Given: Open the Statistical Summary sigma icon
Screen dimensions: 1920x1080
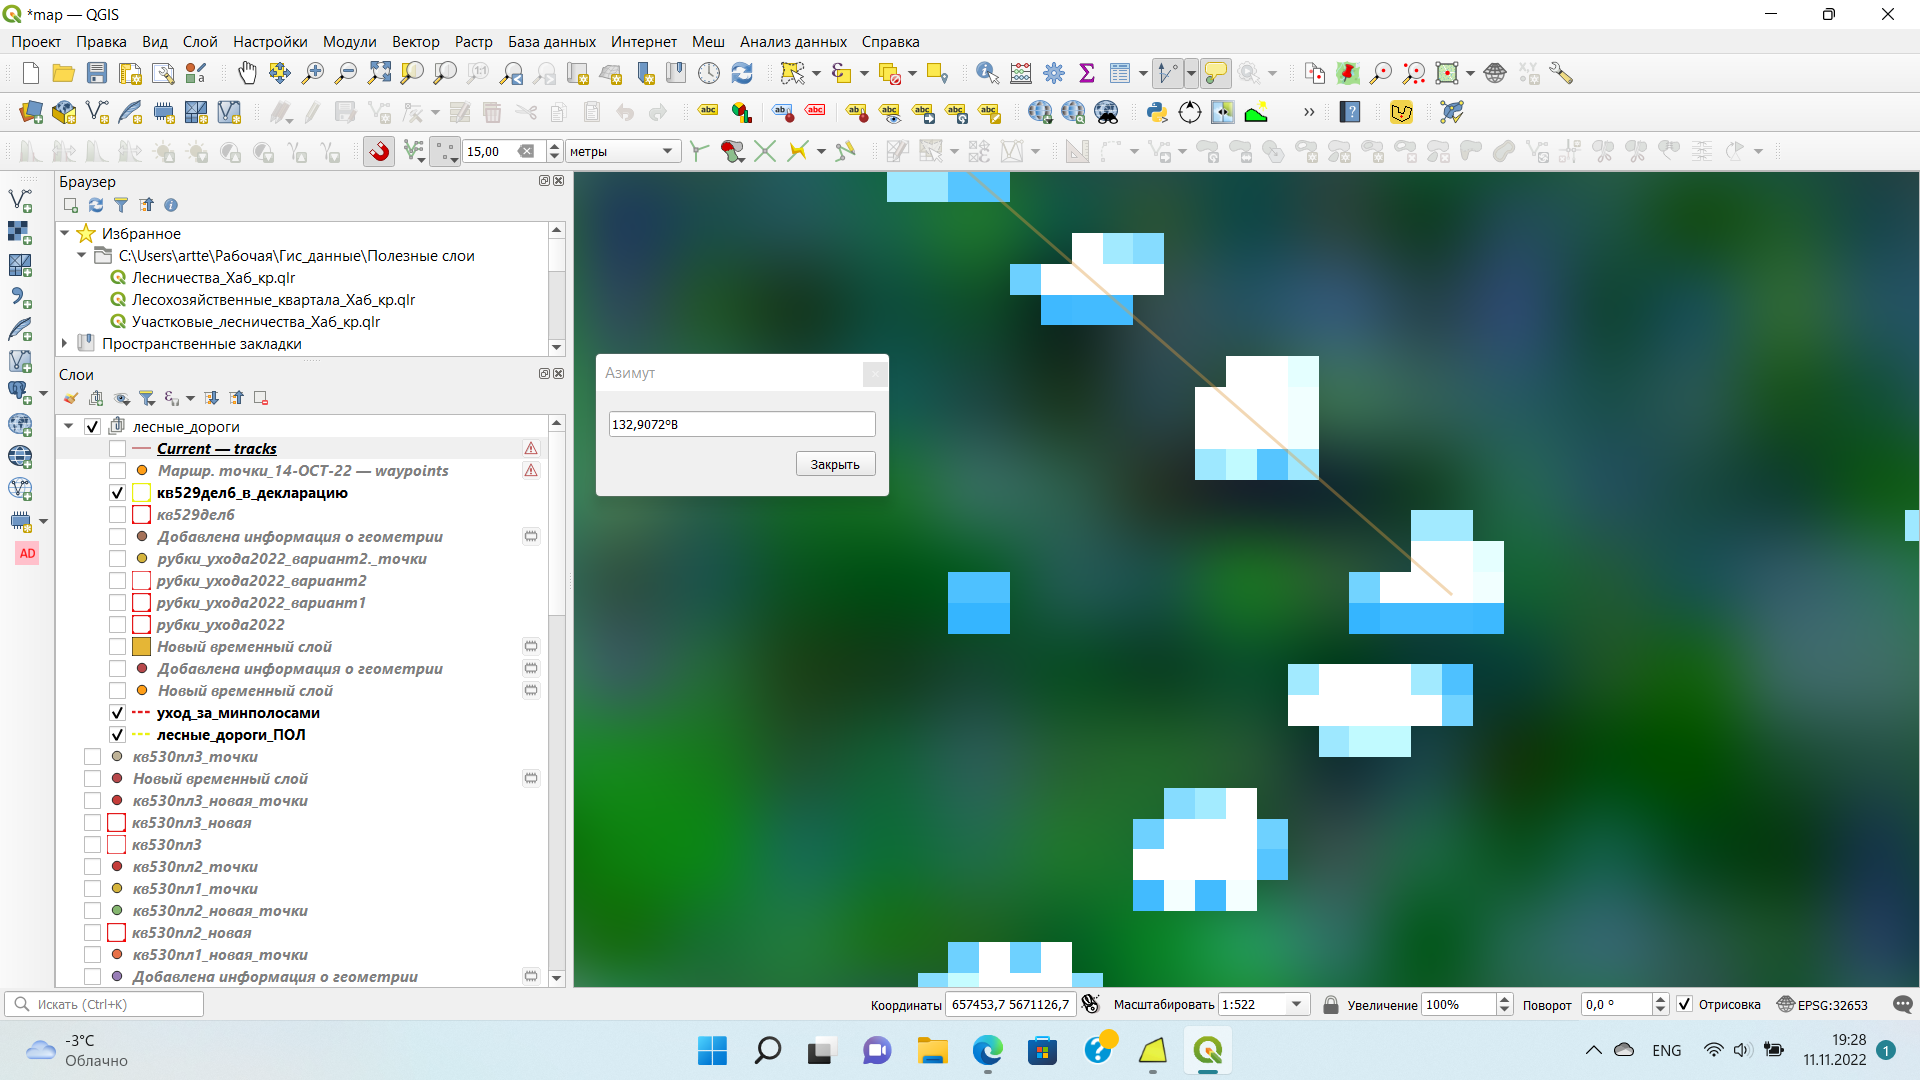Looking at the screenshot, I should (x=1087, y=73).
